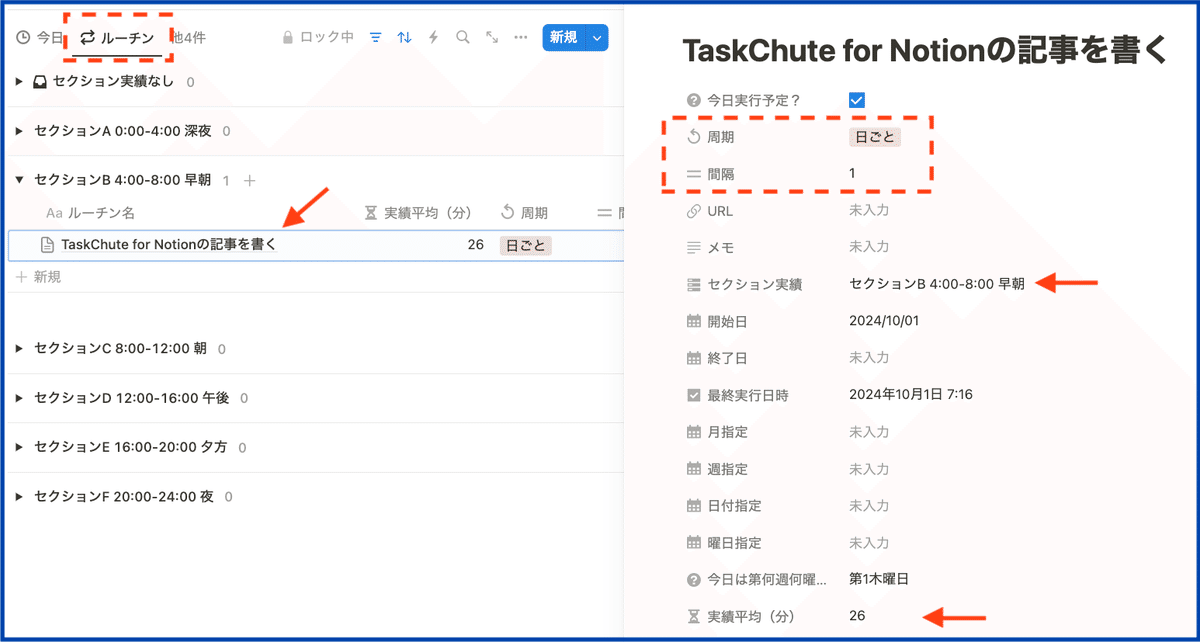1200x642 pixels.
Task: Click the ロック中 lock indicator
Action: [x=318, y=37]
